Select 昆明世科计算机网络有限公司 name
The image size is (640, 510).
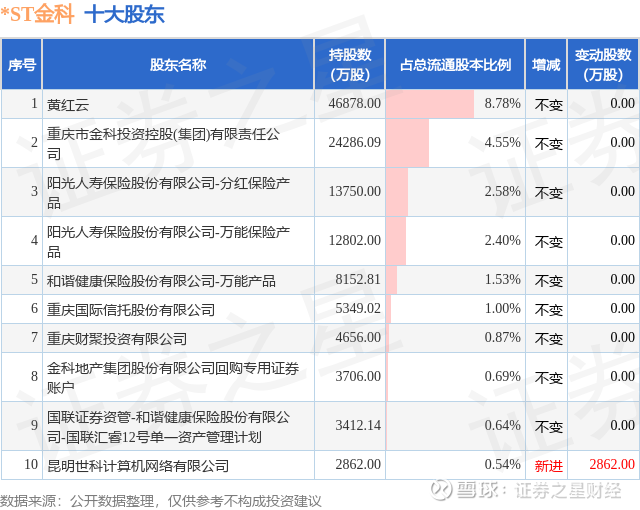(138, 466)
